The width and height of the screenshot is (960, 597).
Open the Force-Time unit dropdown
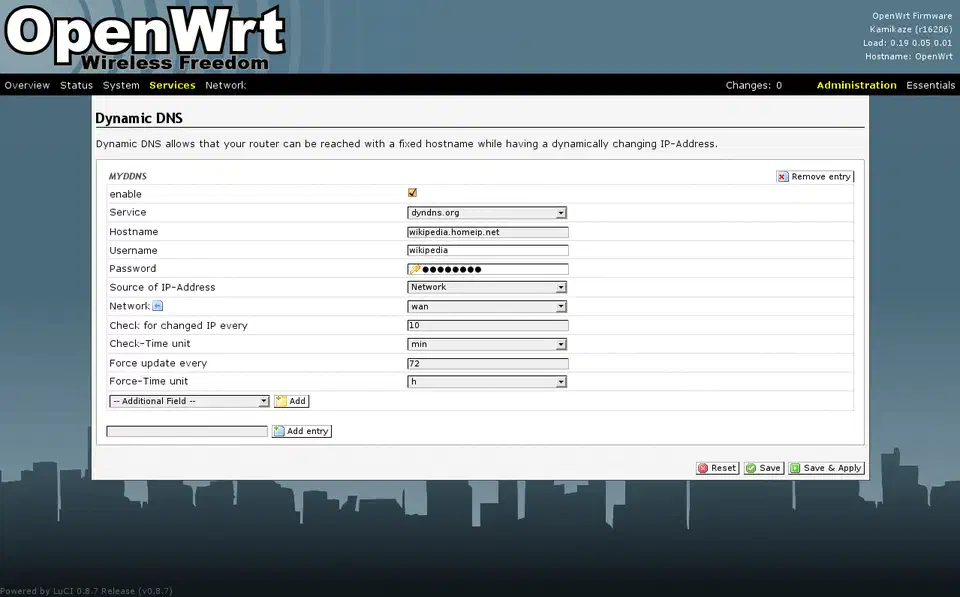(x=487, y=381)
